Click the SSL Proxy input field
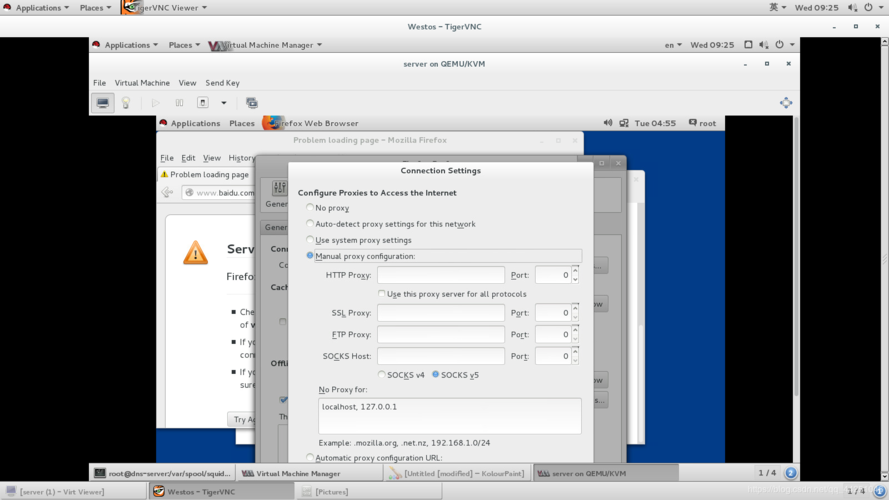The height and width of the screenshot is (500, 889). click(x=441, y=313)
